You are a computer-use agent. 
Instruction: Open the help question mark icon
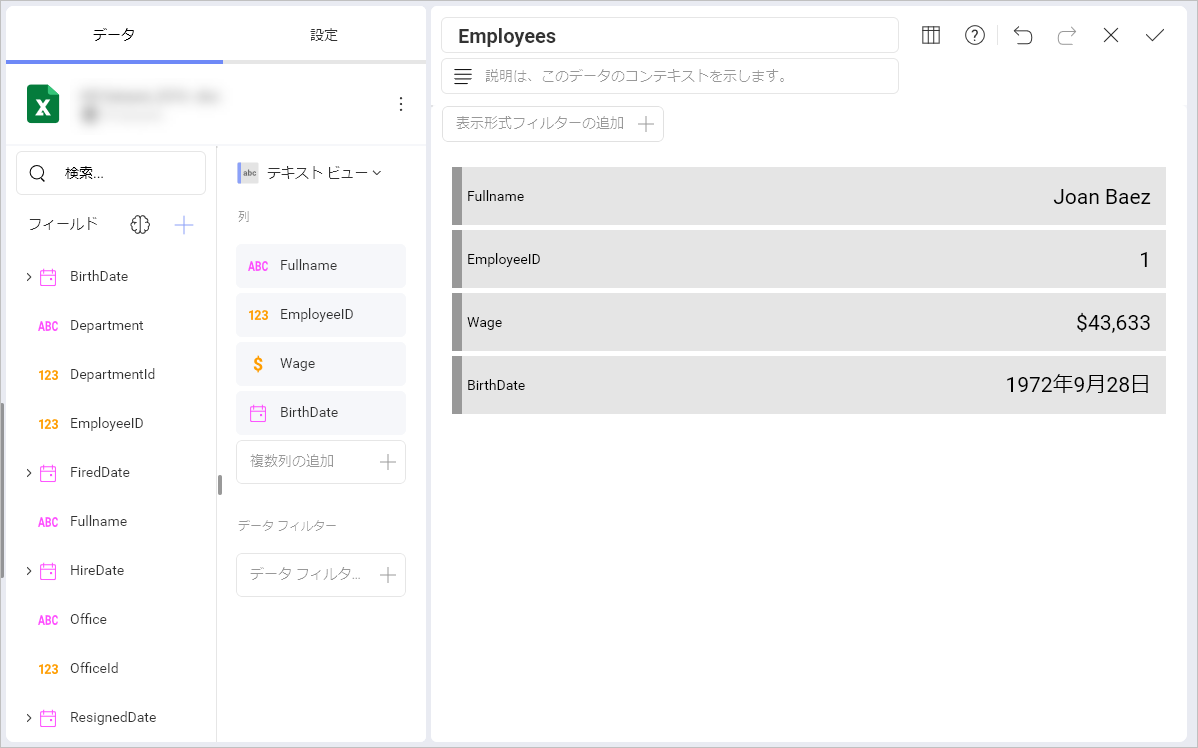click(x=975, y=35)
